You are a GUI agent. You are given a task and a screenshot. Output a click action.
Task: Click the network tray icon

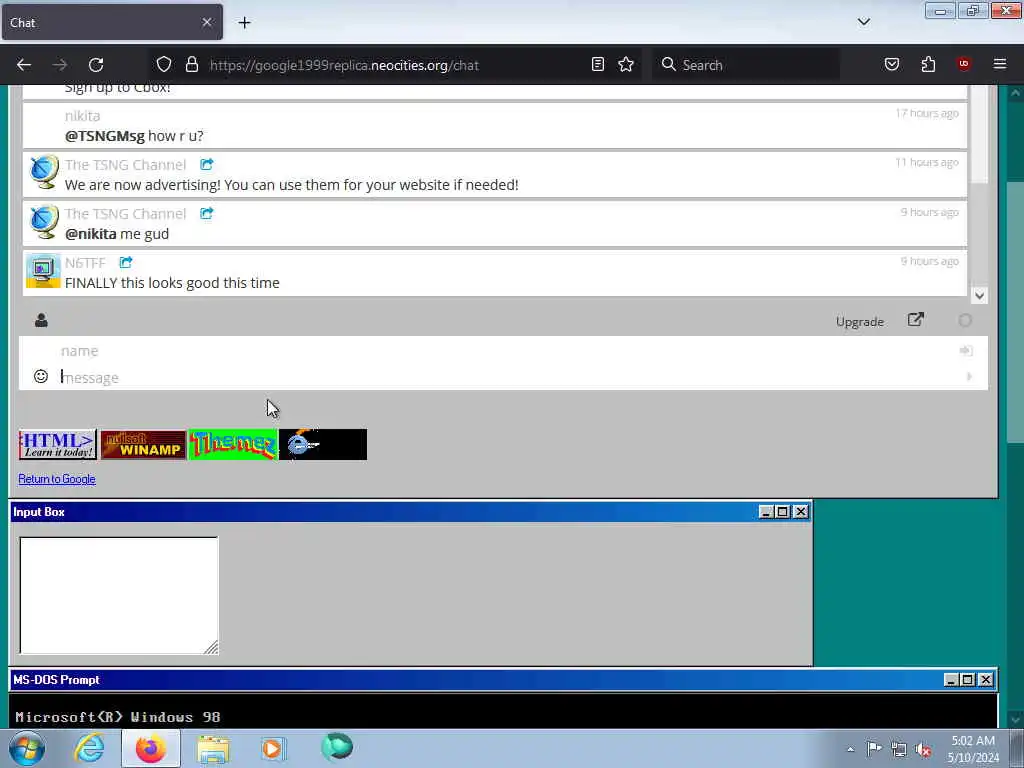(899, 749)
